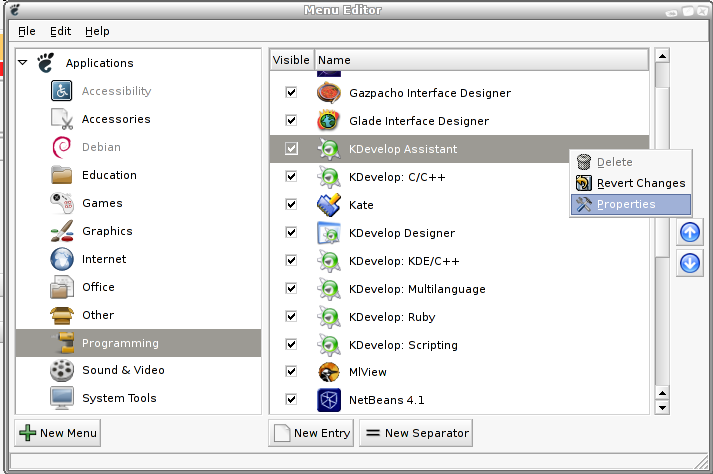The image size is (713, 474).
Task: Select NetBeans 4.1 entry name
Action: coord(387,400)
